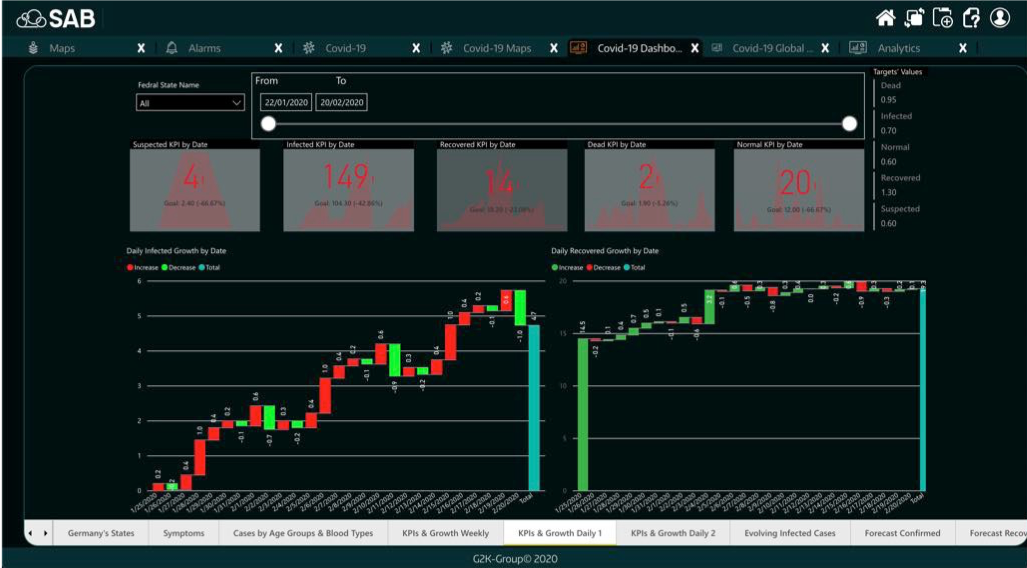Image resolution: width=1027 pixels, height=568 pixels.
Task: Open the help question mark icon
Action: [x=971, y=17]
